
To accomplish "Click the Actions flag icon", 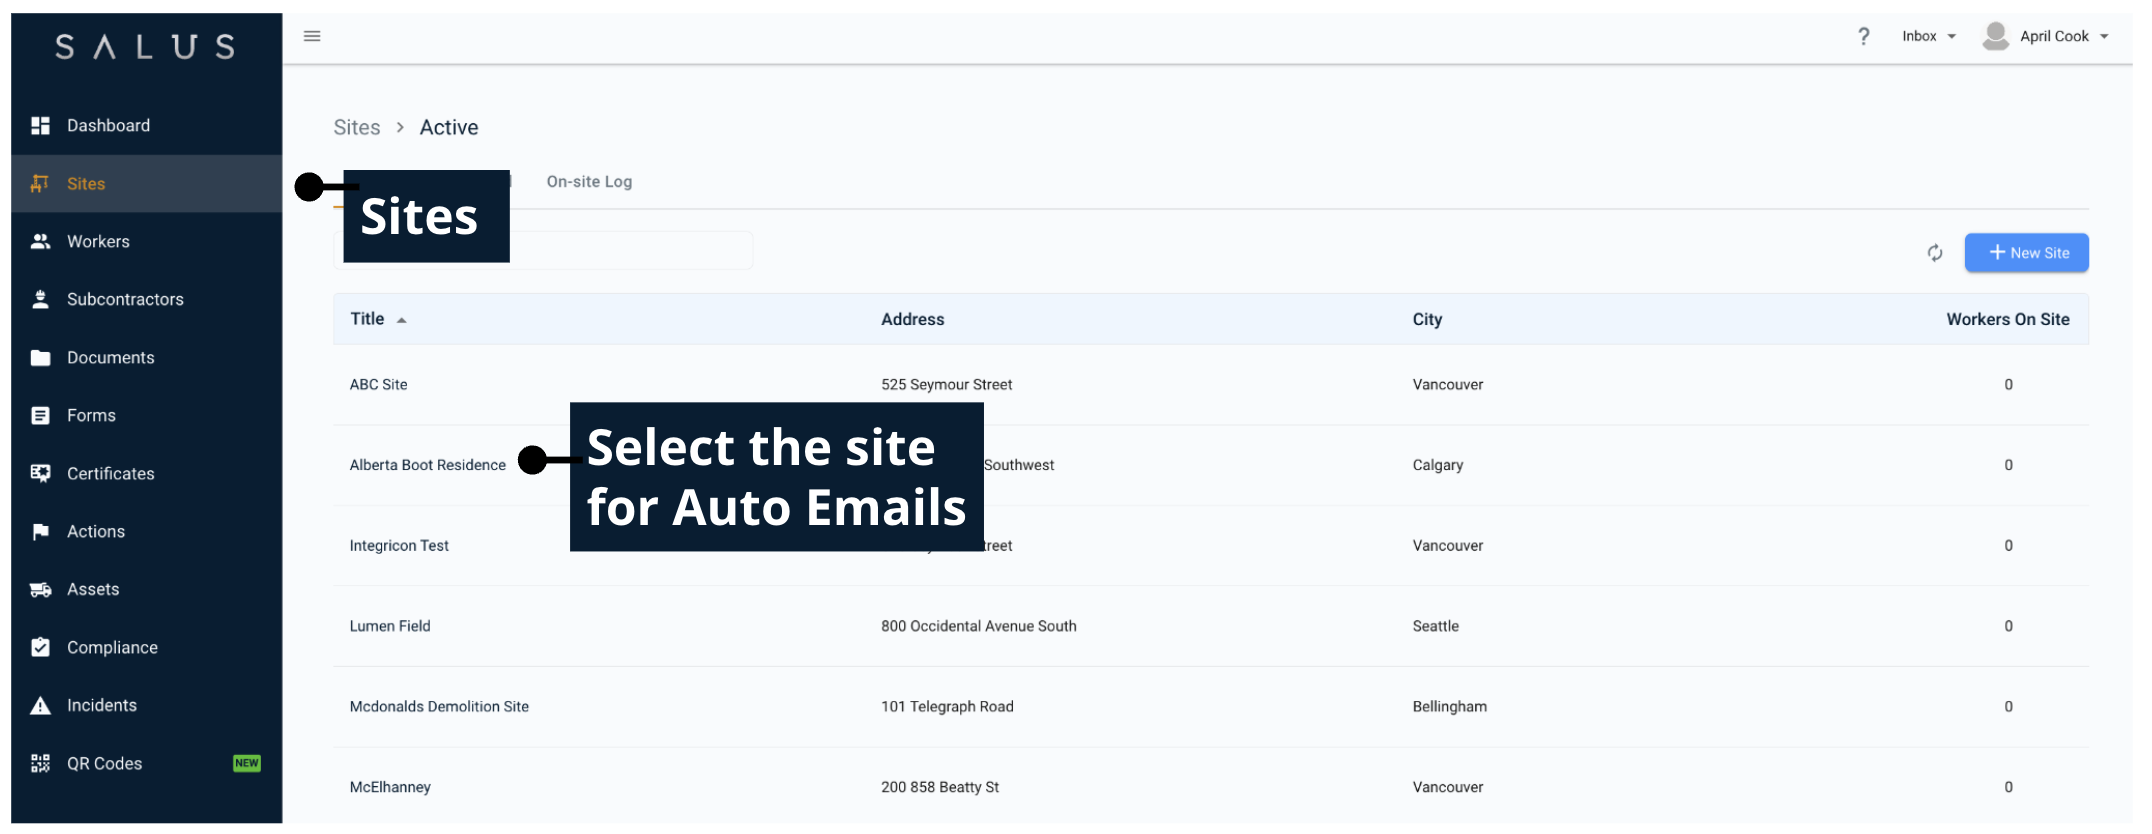I will [40, 532].
